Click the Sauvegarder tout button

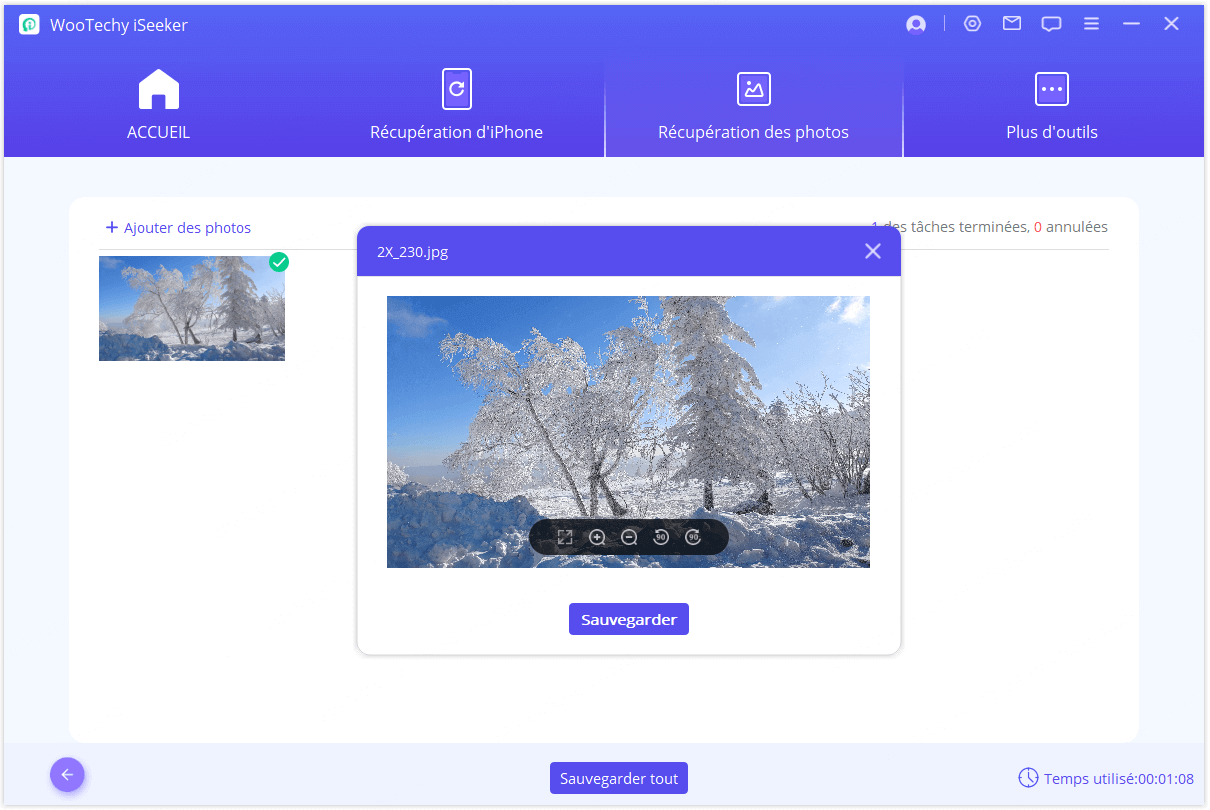coord(619,778)
